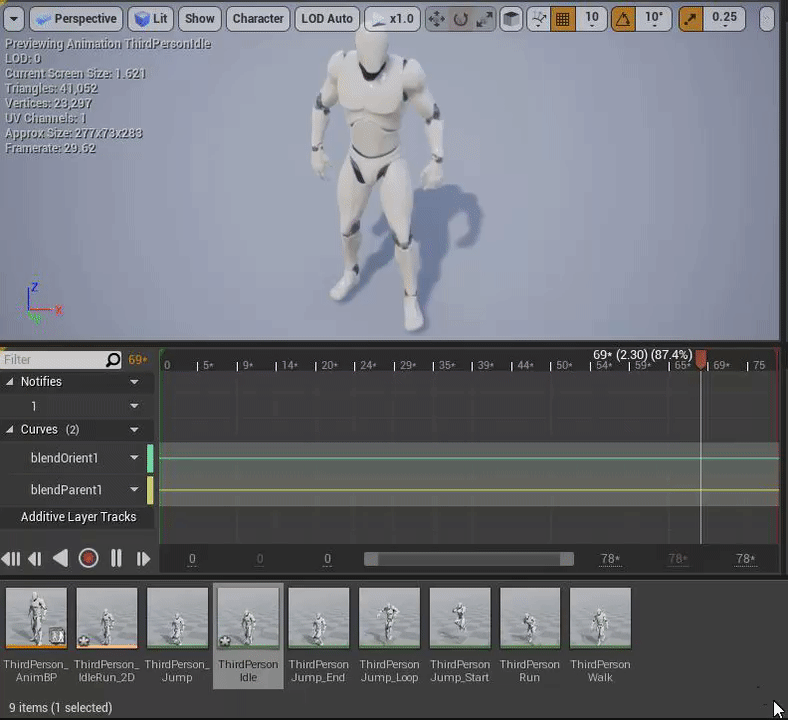Select the scale gizmo tool
This screenshot has height=720, width=788.
coord(484,19)
